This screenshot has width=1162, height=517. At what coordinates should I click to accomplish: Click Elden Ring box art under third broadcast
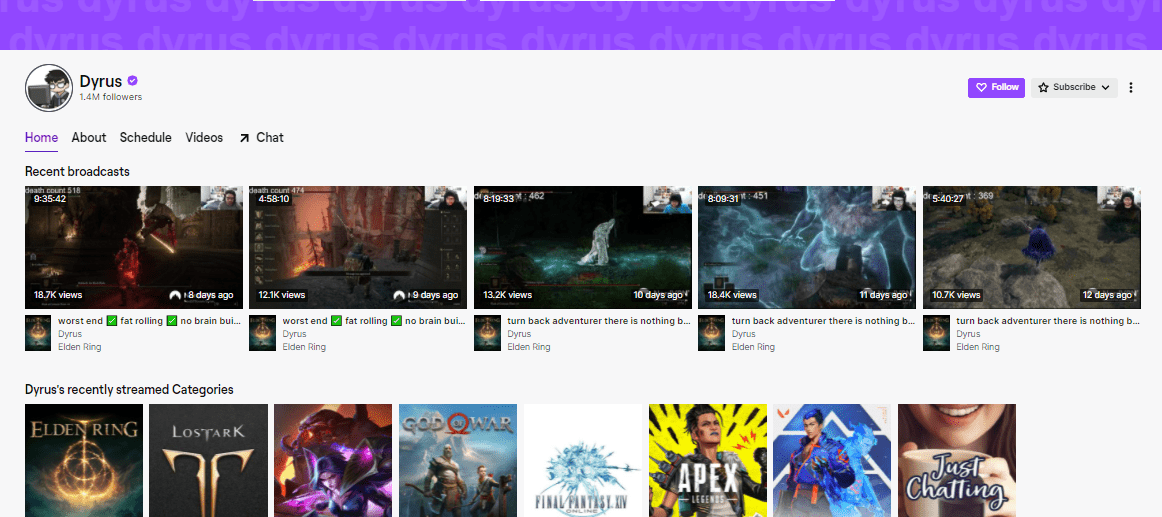[x=488, y=333]
